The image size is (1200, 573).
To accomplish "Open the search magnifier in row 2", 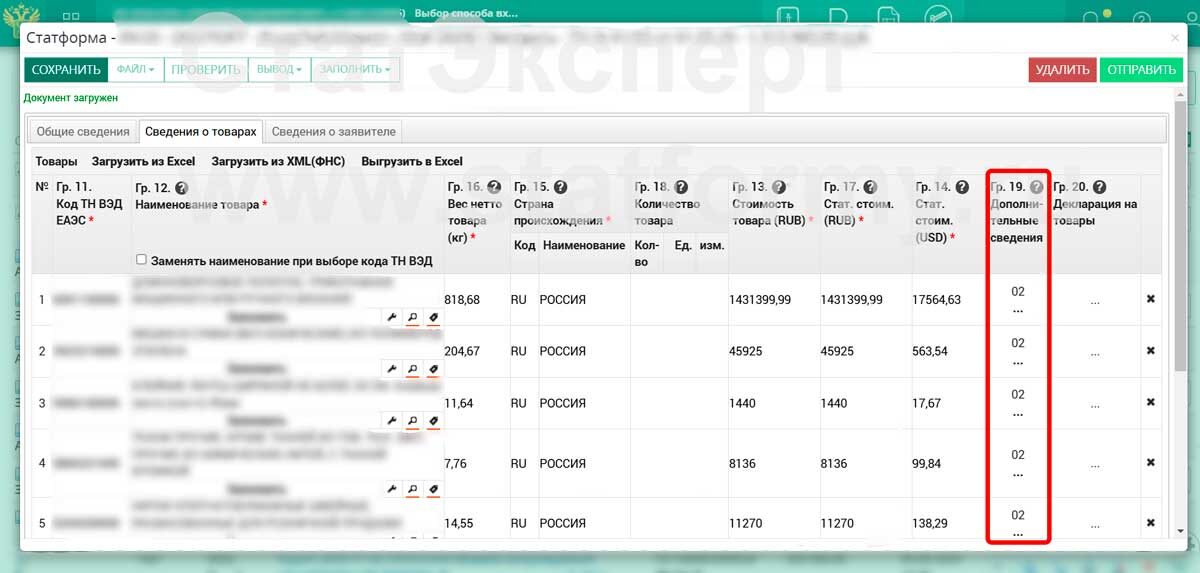I will click(x=412, y=369).
